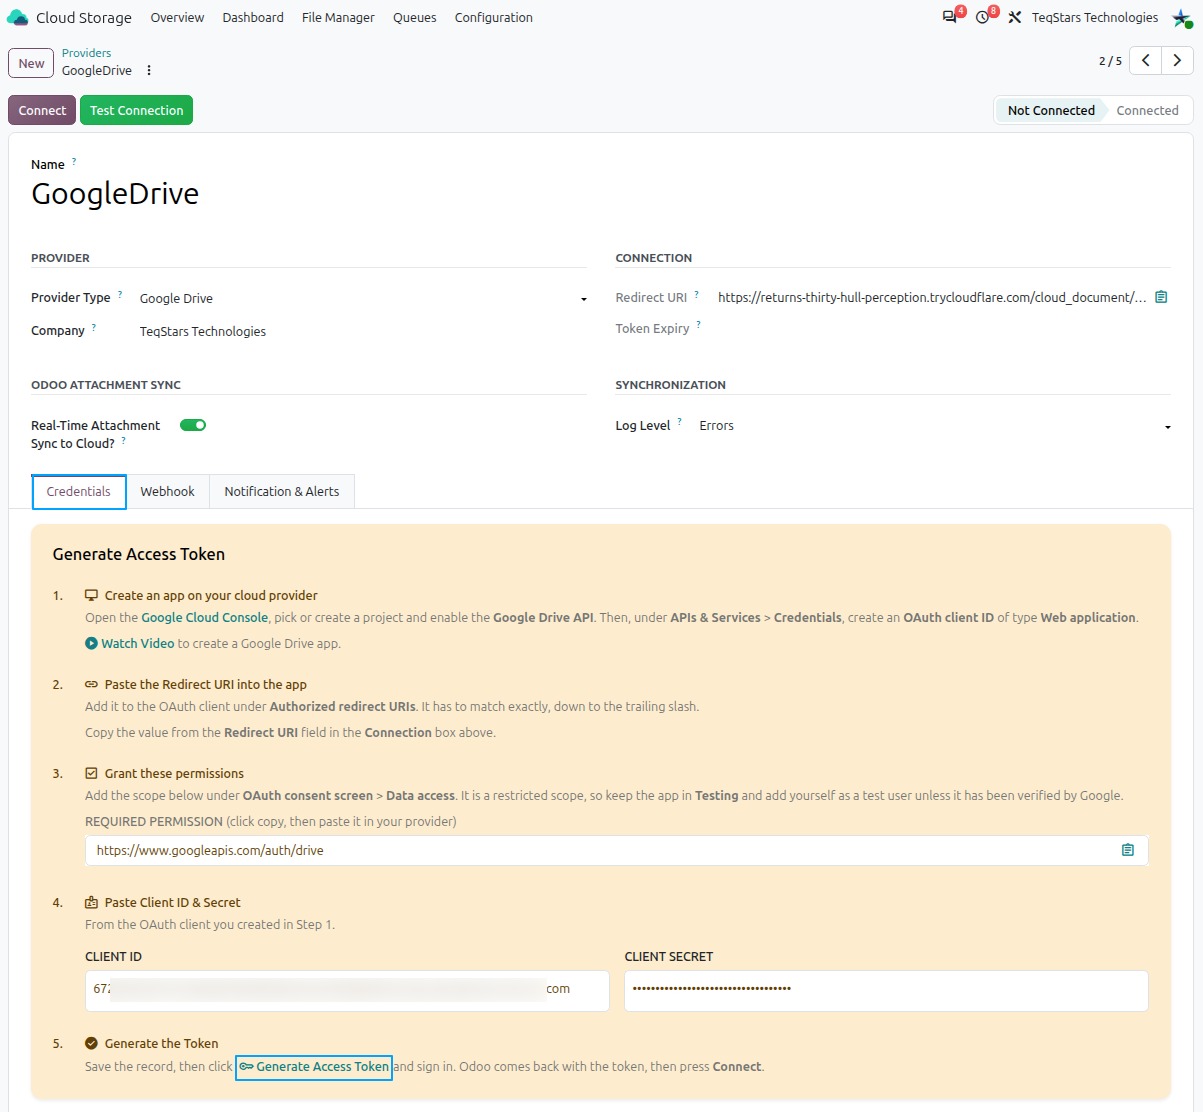This screenshot has height=1112, width=1203.
Task: Click the Connect button
Action: (42, 110)
